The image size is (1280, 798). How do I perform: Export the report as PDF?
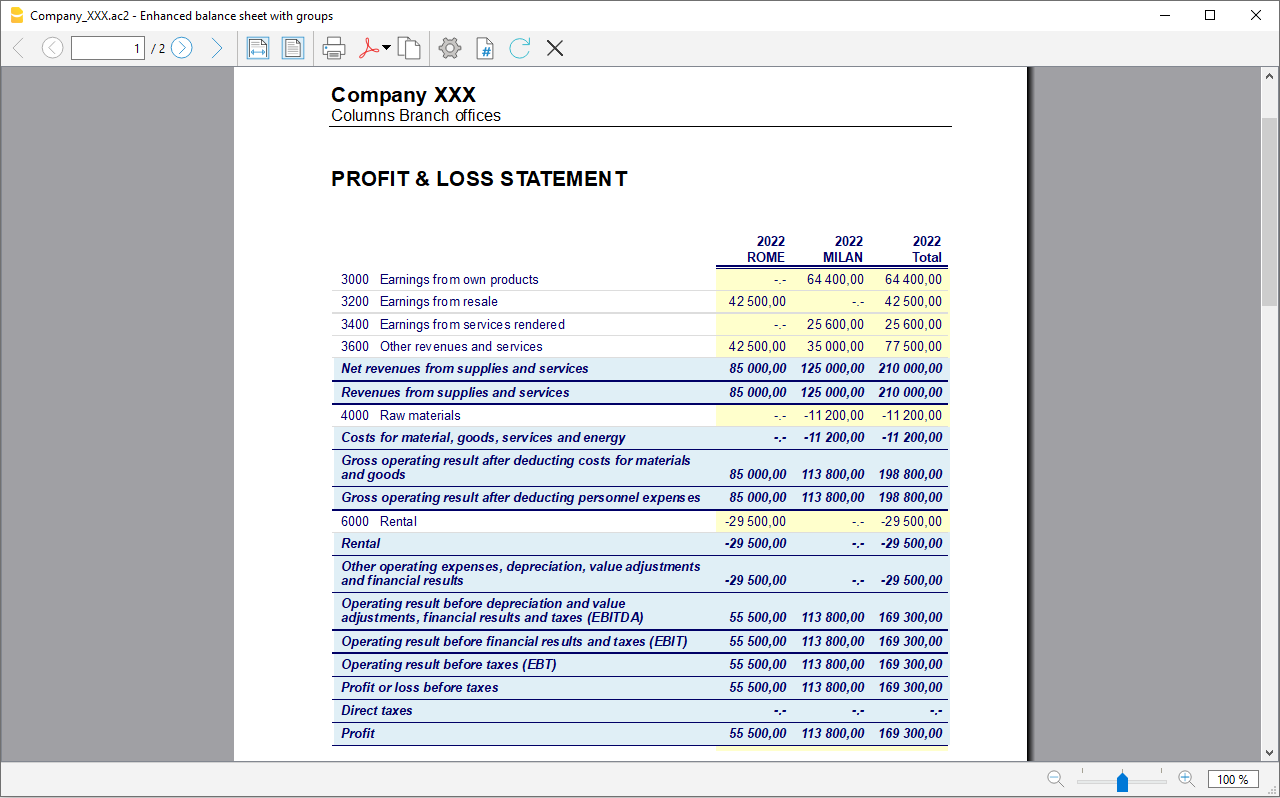(x=368, y=47)
